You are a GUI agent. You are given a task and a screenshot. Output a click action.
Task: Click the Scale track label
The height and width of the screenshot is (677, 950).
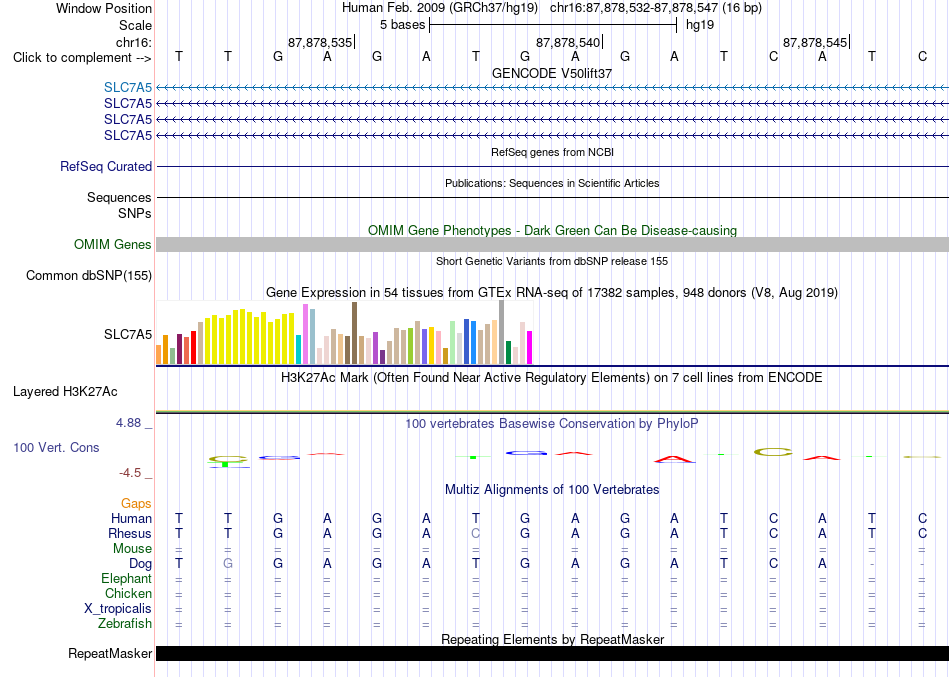pyautogui.click(x=135, y=25)
